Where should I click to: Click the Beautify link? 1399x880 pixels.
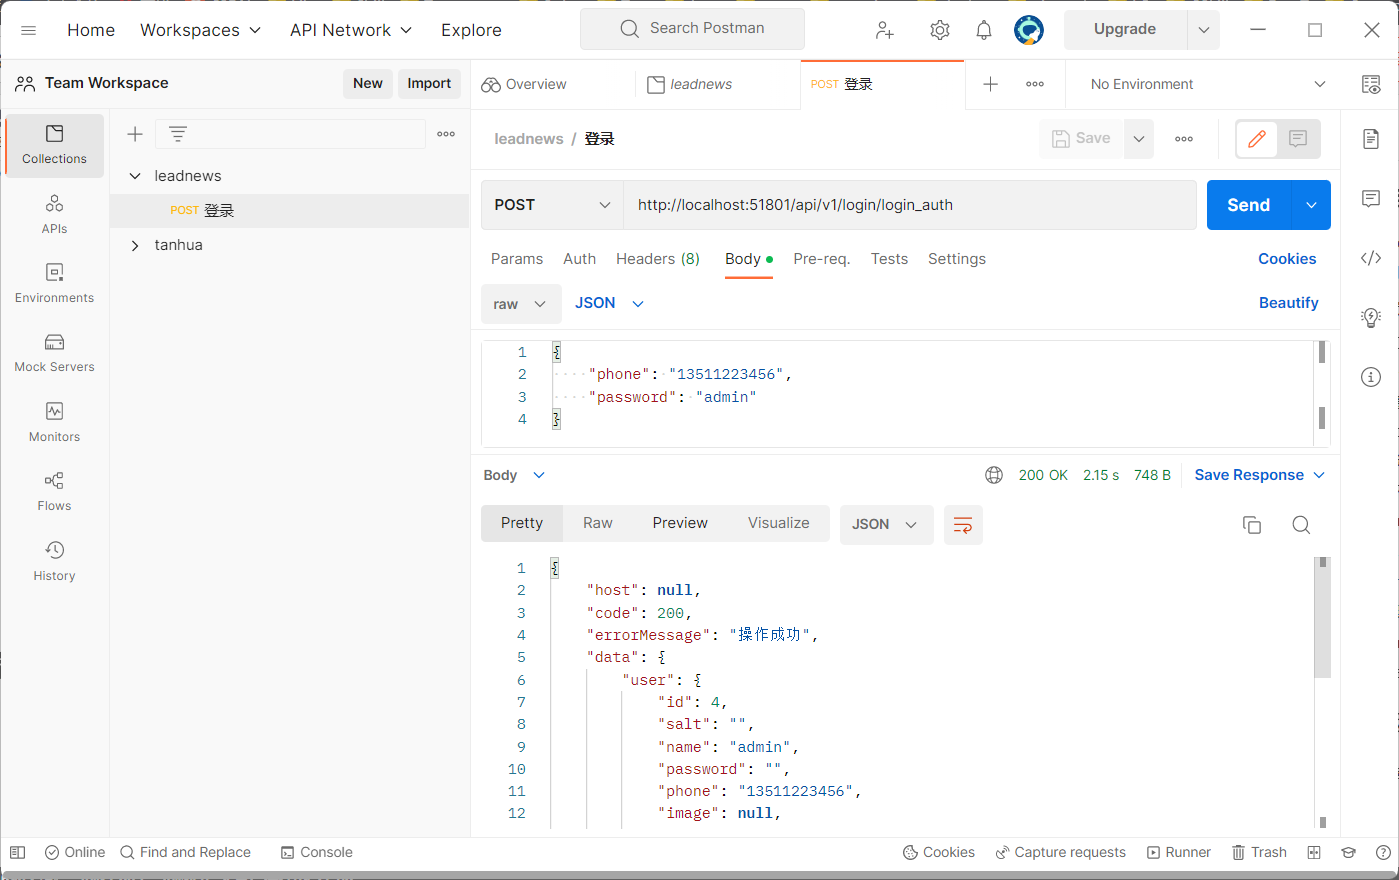[1288, 303]
